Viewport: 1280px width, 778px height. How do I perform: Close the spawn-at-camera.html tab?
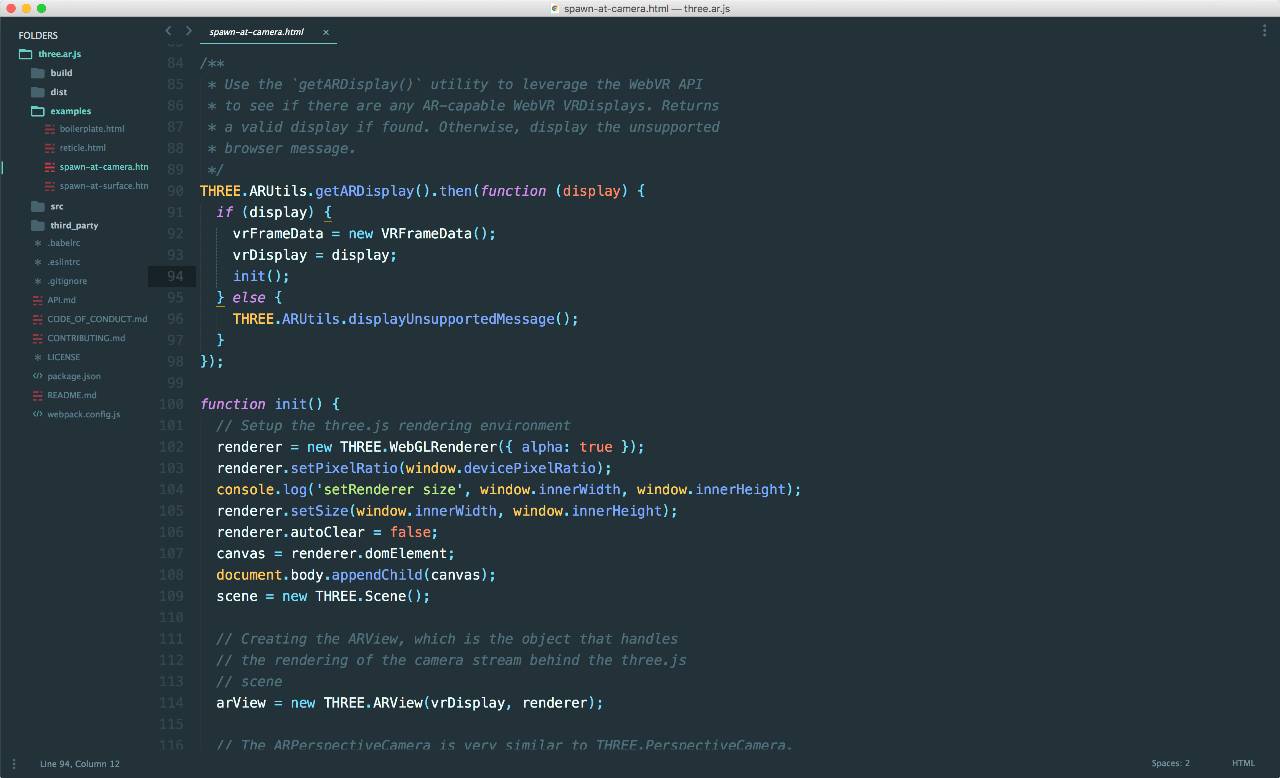pyautogui.click(x=326, y=32)
